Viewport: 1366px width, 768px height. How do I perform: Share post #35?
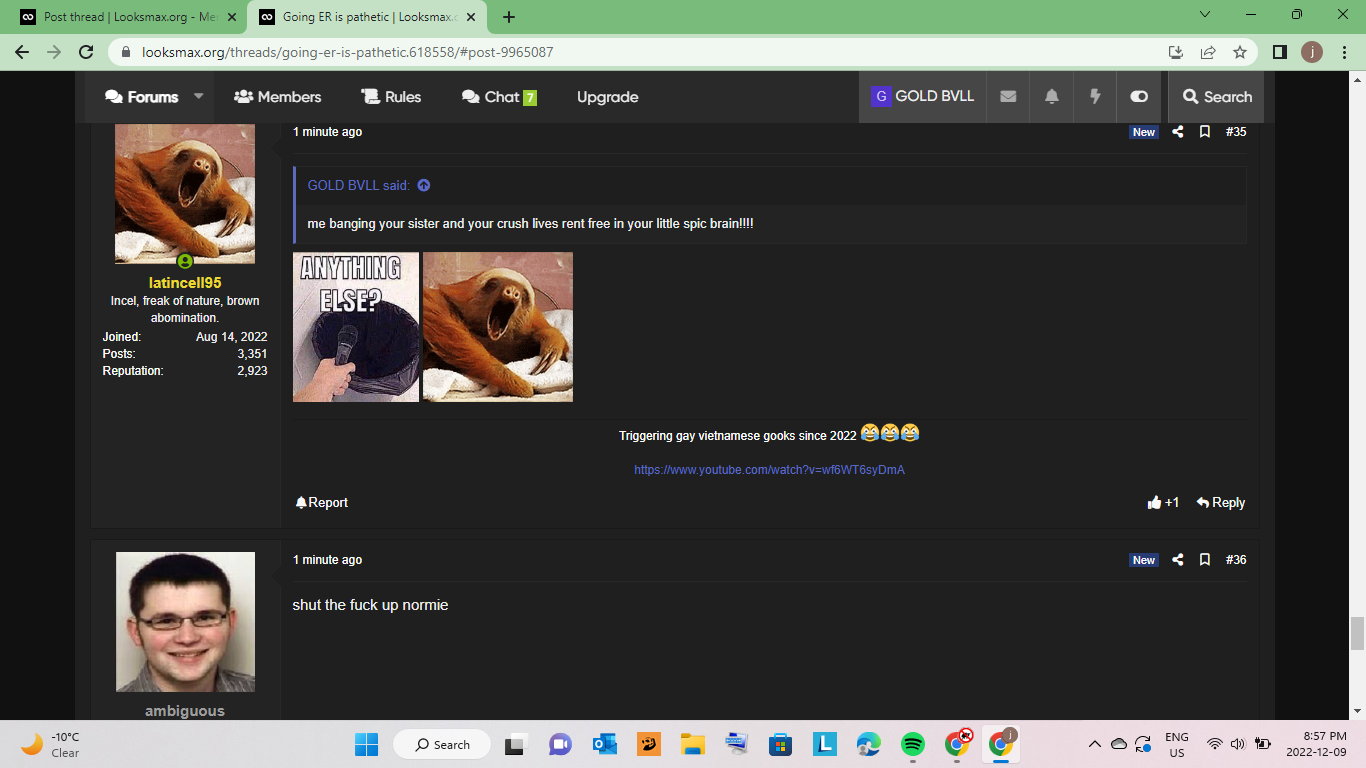coord(1178,132)
